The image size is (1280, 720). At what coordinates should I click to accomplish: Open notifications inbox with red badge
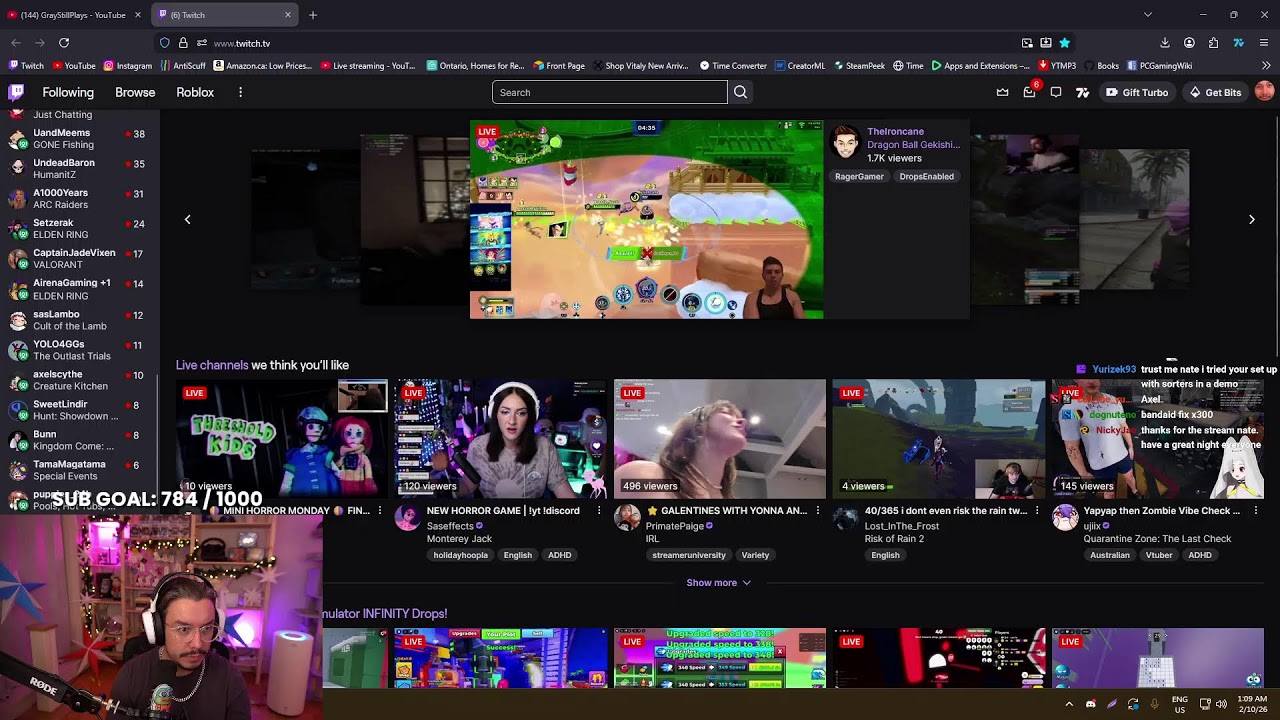click(x=1030, y=92)
